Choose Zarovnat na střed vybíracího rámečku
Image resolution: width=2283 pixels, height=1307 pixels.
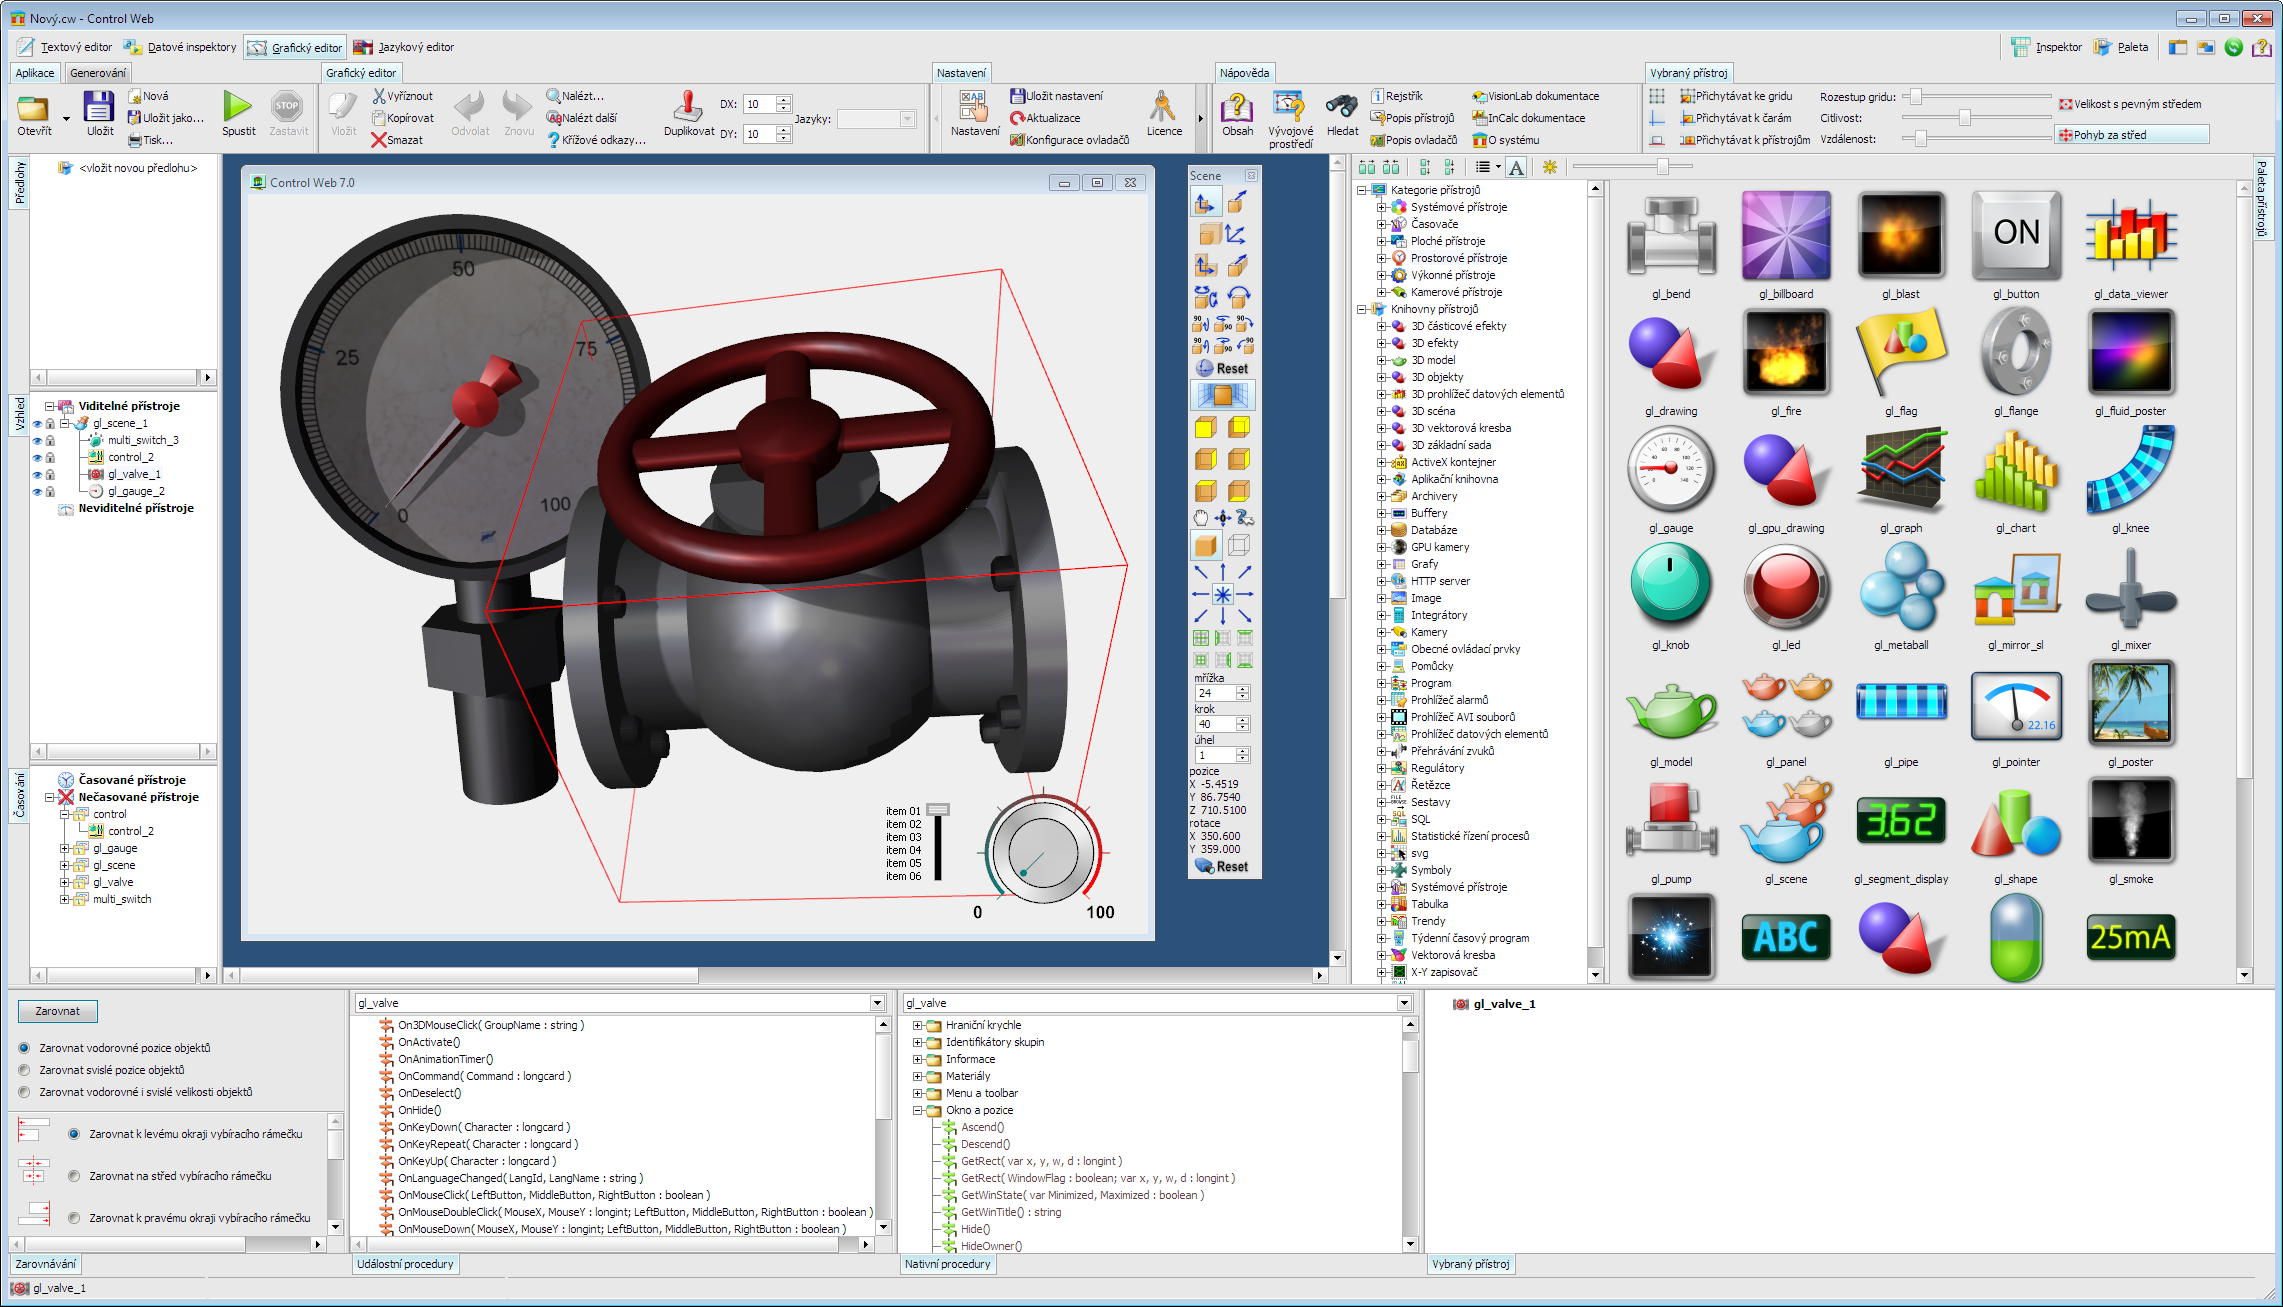(74, 1176)
